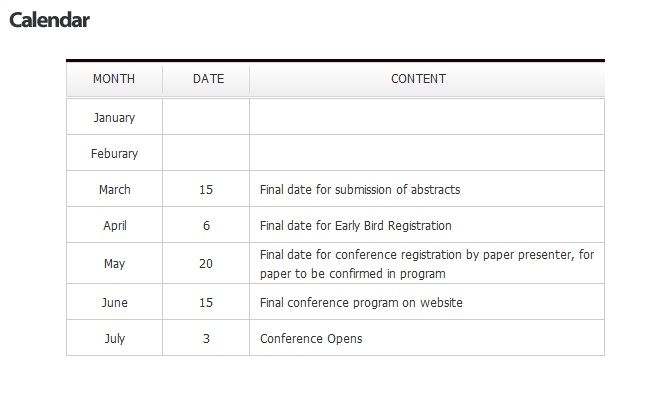Click the July month cell
662x404 pixels.
[114, 338]
